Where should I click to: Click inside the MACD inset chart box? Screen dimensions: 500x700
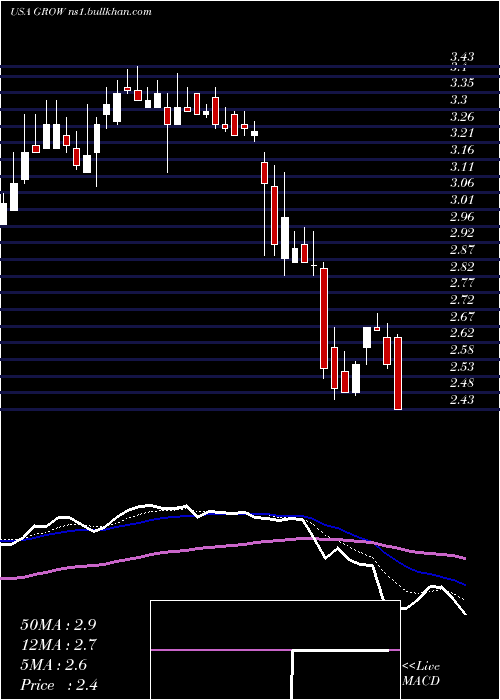tap(275, 650)
